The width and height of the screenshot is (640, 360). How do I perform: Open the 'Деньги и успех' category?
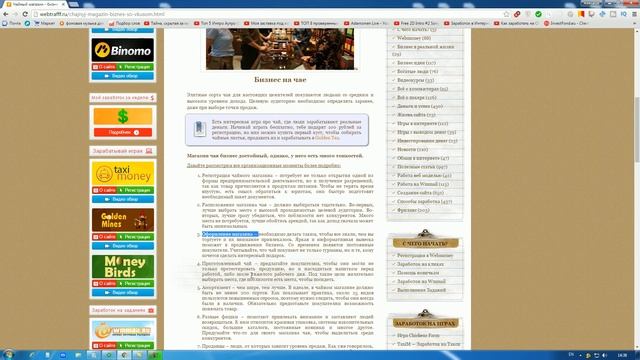(x=420, y=106)
